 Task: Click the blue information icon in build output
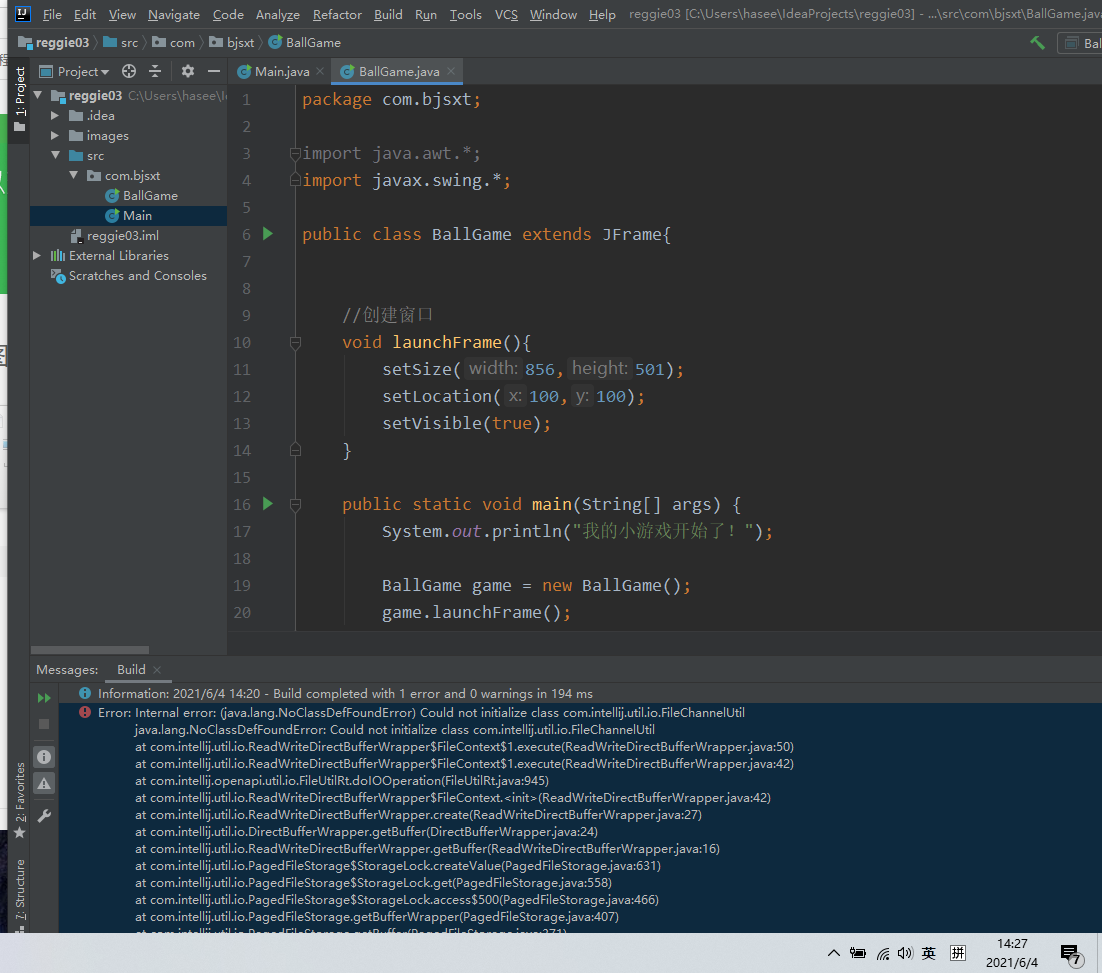(85, 693)
